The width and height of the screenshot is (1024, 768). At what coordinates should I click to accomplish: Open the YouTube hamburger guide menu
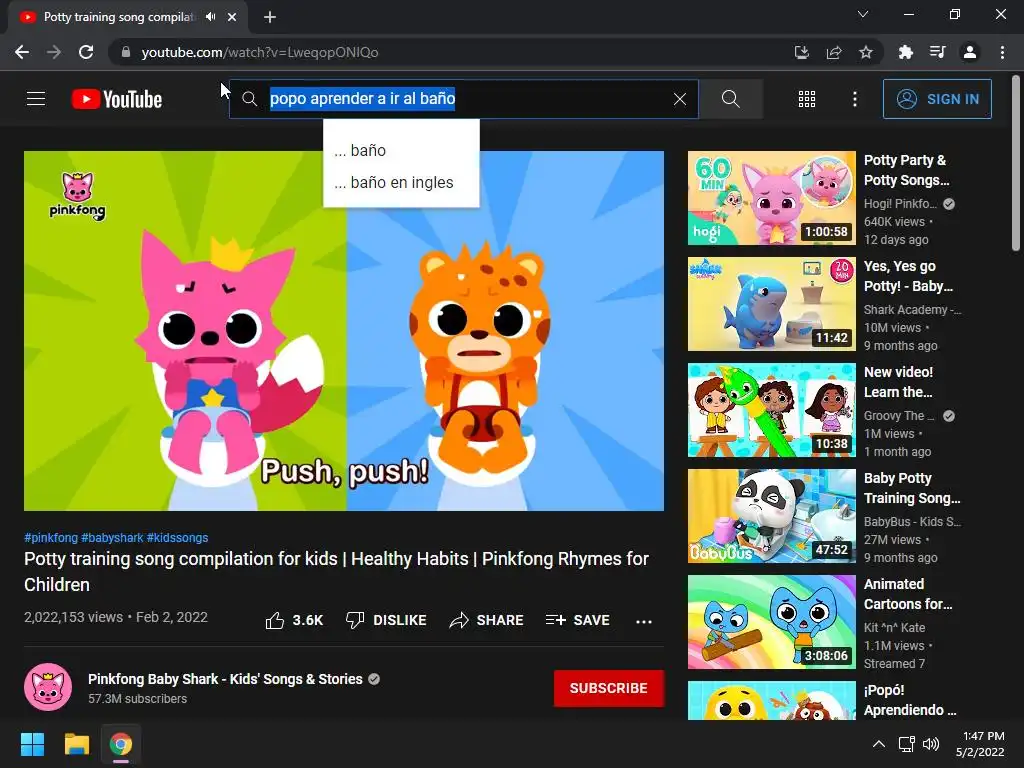point(36,99)
